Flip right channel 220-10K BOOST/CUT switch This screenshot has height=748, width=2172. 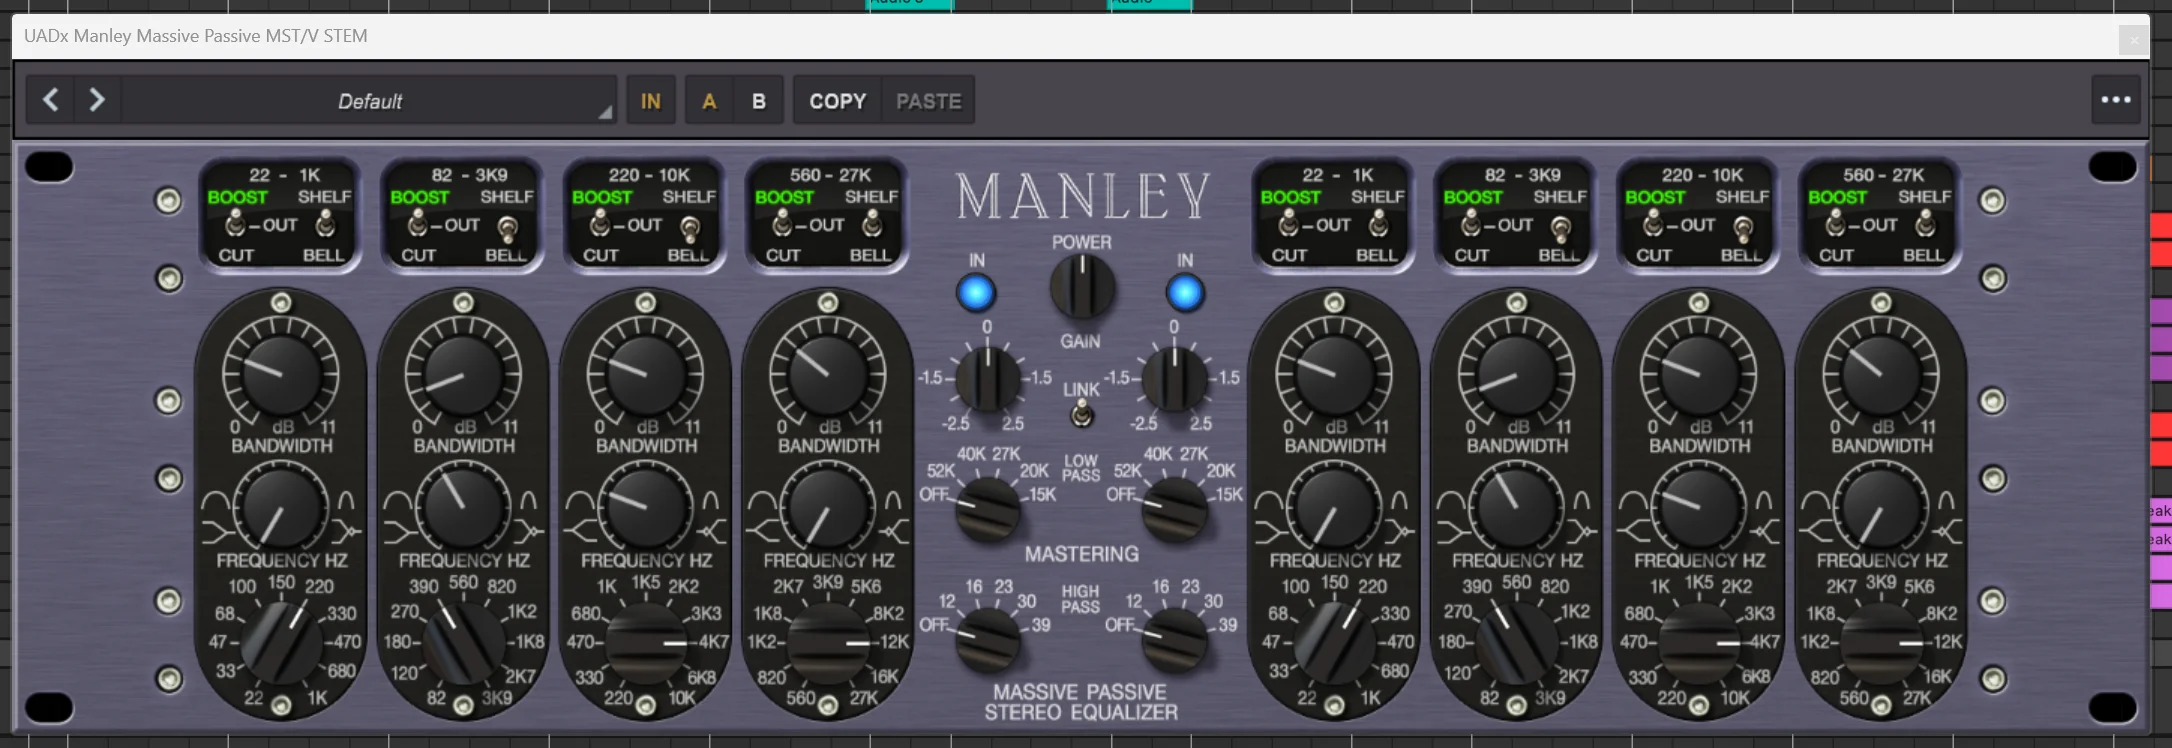[x=1653, y=222]
